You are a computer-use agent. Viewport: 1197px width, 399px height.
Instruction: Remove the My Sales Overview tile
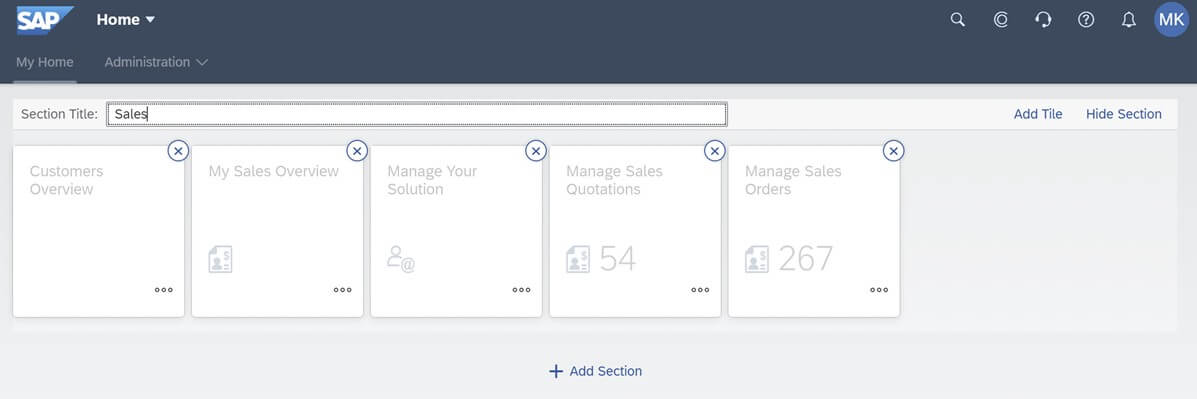coord(357,151)
